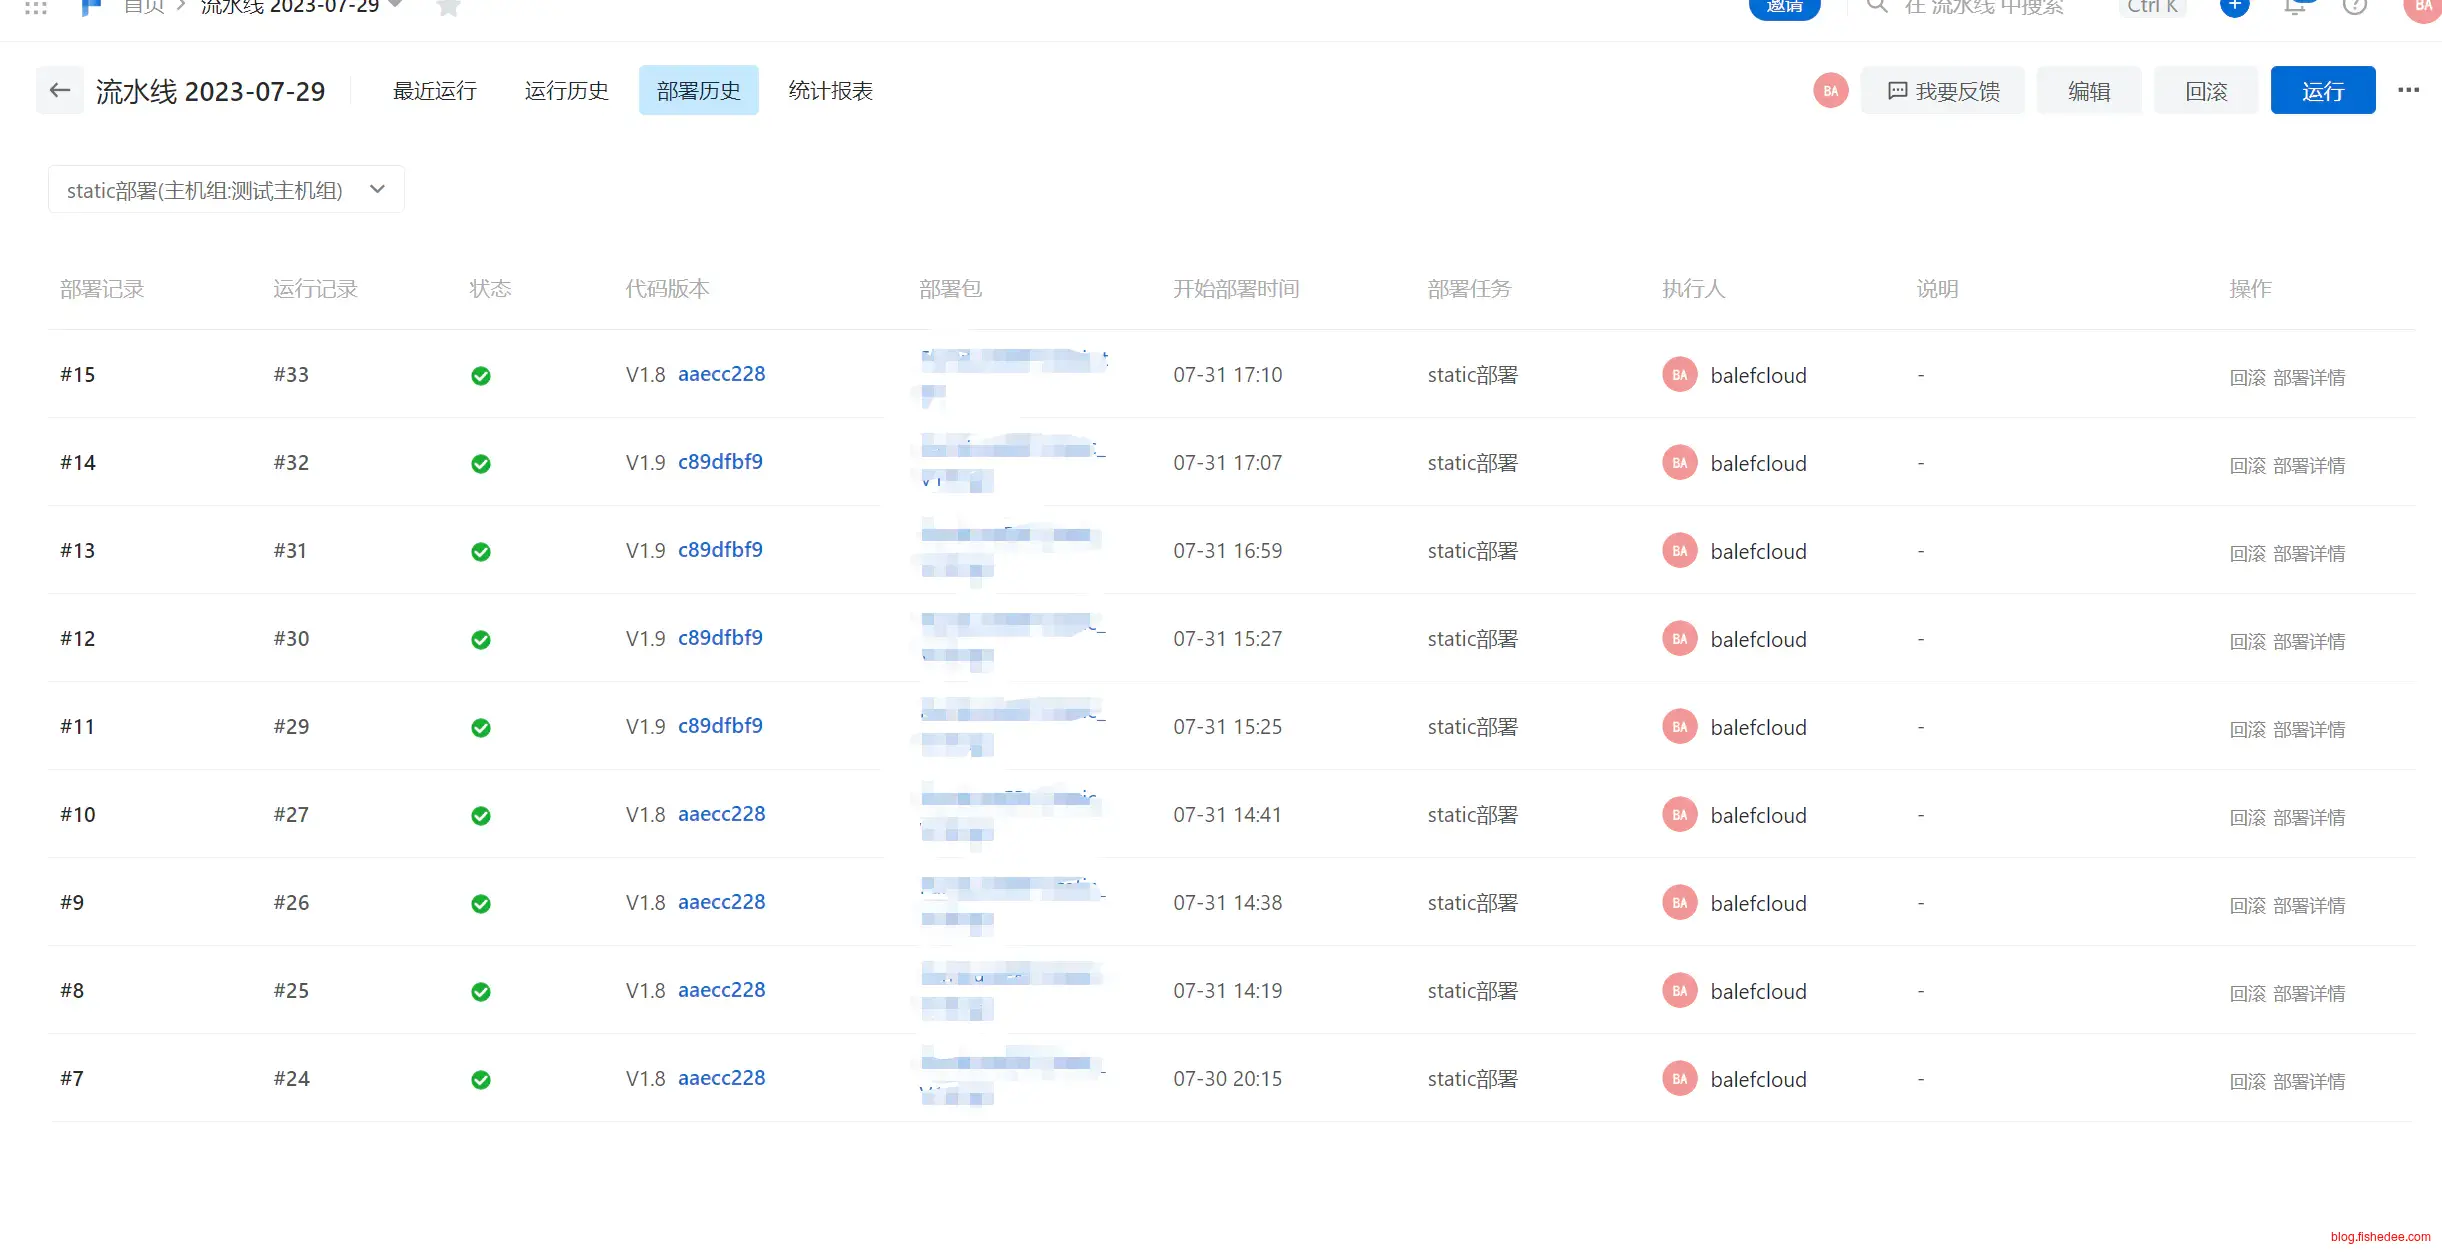Click the BA avatar beside feedback button
This screenshot has height=1254, width=2442.
1830,91
